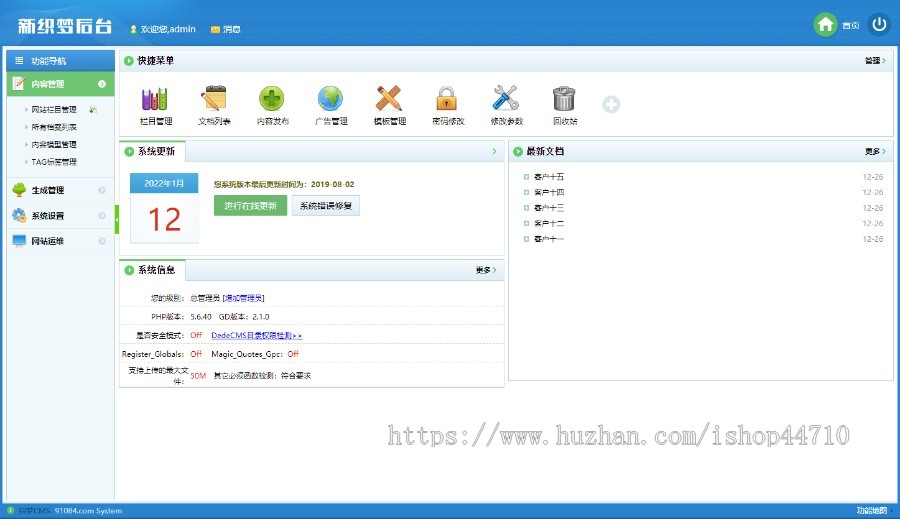Click the calendar date 12 tile
The height and width of the screenshot is (519, 900).
(164, 218)
